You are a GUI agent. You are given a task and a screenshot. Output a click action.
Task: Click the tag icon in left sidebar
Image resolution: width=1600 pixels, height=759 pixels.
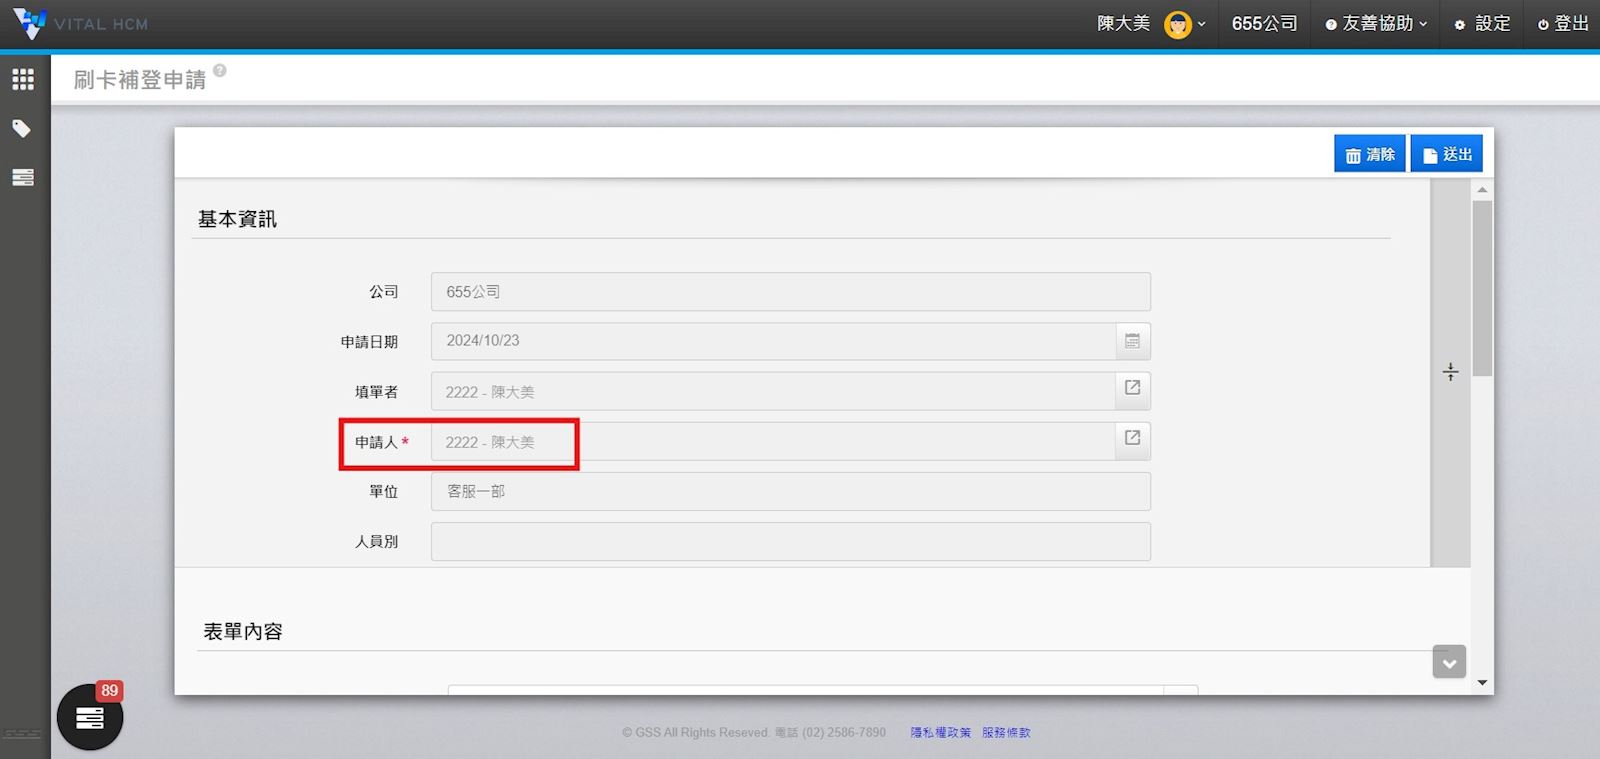click(22, 128)
